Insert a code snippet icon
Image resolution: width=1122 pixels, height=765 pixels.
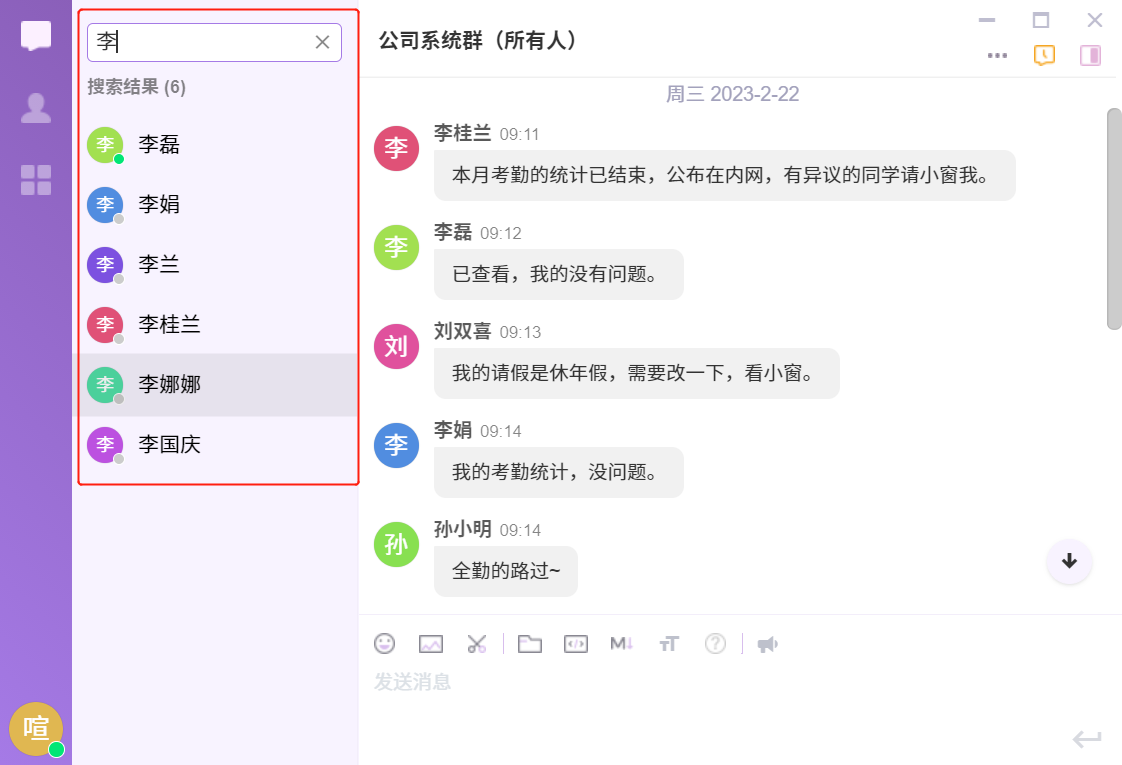tap(576, 644)
